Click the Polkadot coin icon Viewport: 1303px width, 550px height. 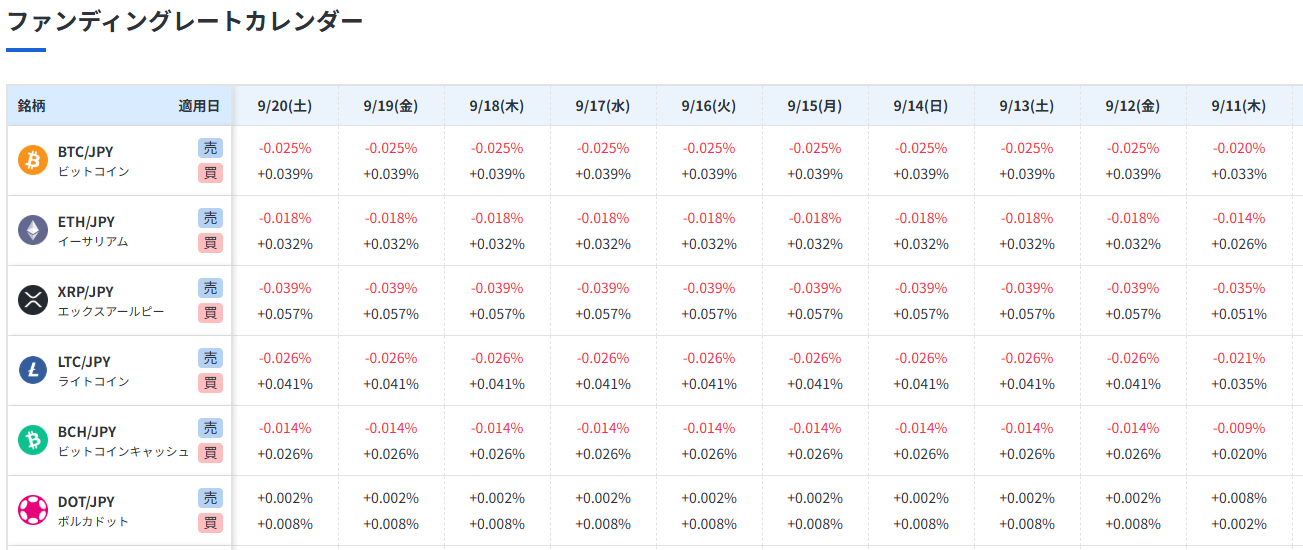click(33, 510)
